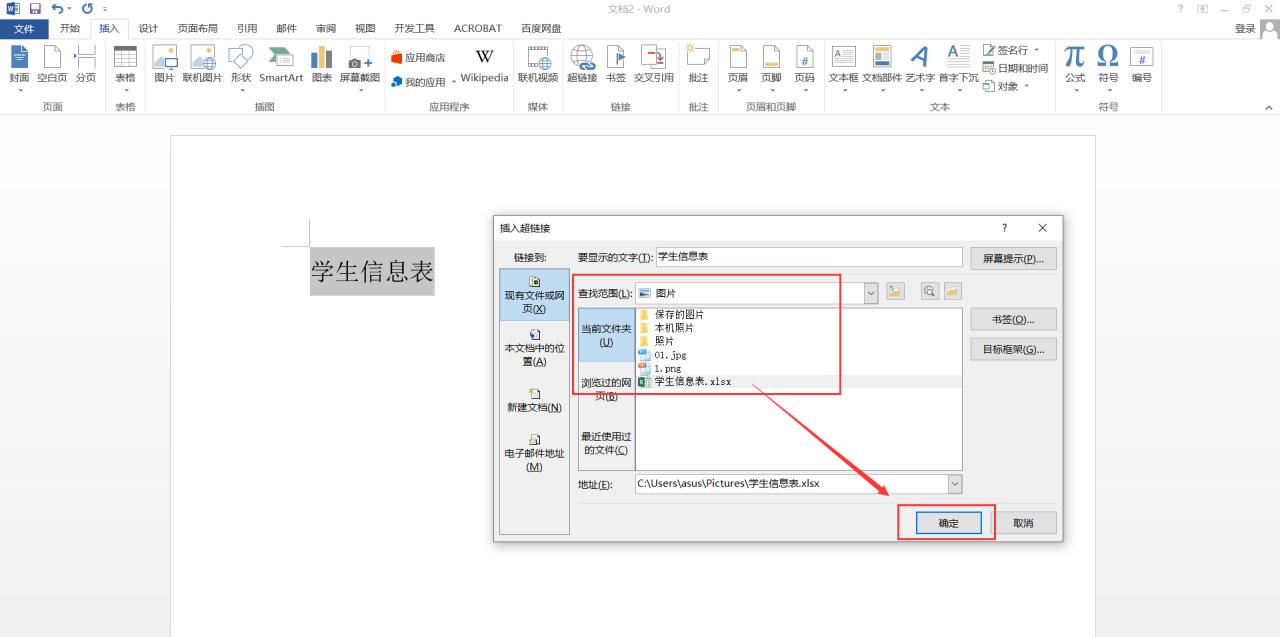Screen dimensions: 1280x637
Task: Expand the 地址 address dropdown arrow
Action: (955, 484)
